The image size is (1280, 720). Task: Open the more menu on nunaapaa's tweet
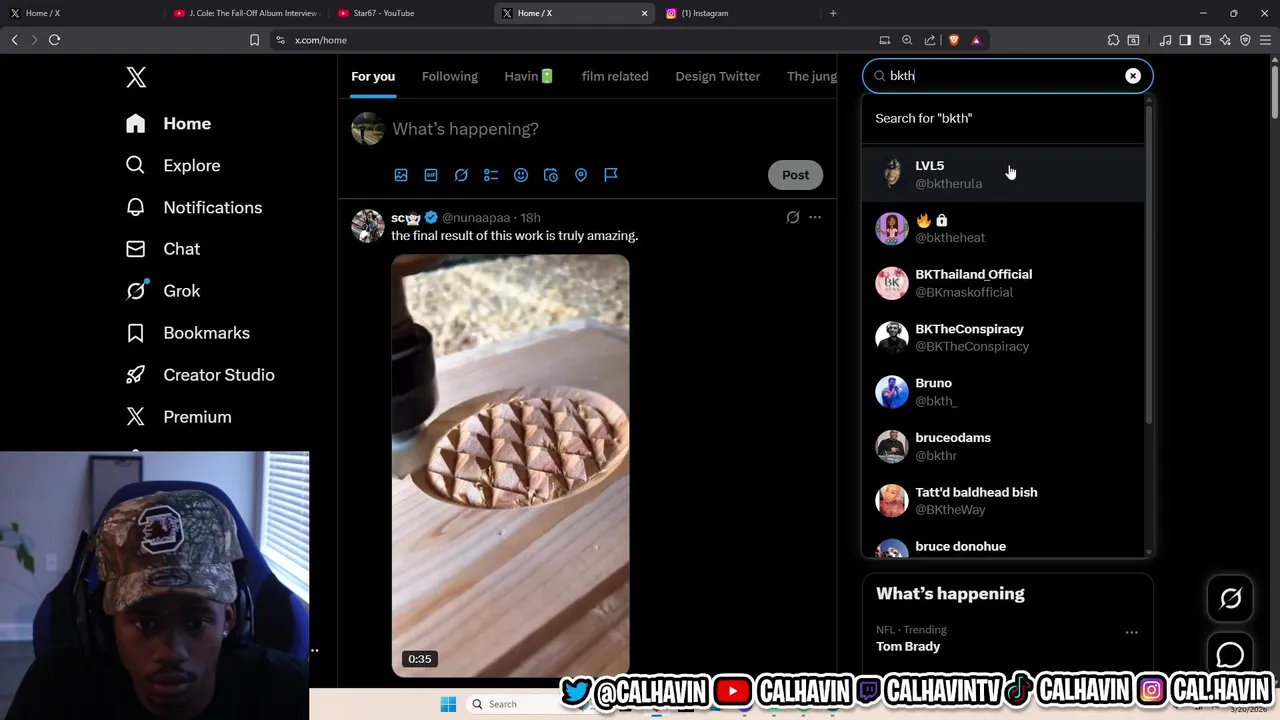(x=815, y=217)
